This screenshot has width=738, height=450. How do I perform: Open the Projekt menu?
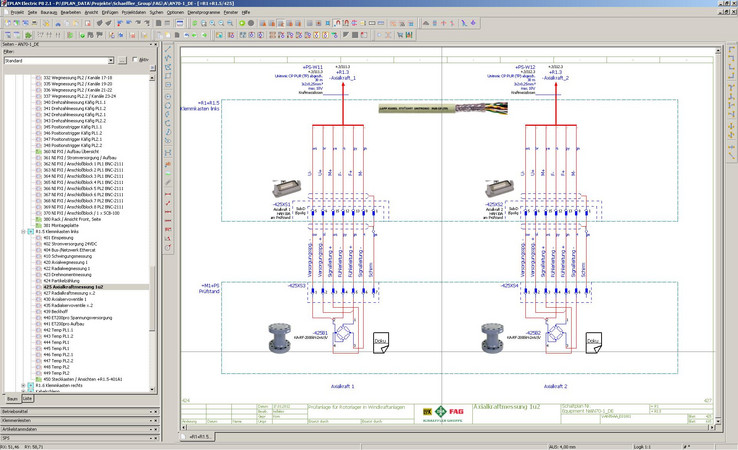point(18,12)
